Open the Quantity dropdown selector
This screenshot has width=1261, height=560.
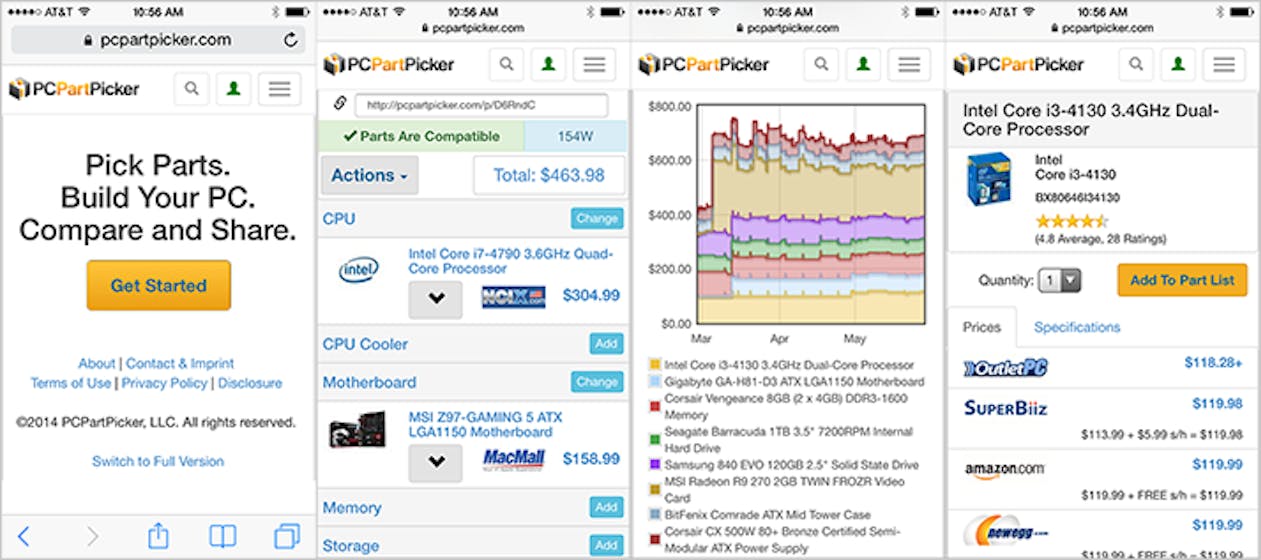click(x=1059, y=281)
